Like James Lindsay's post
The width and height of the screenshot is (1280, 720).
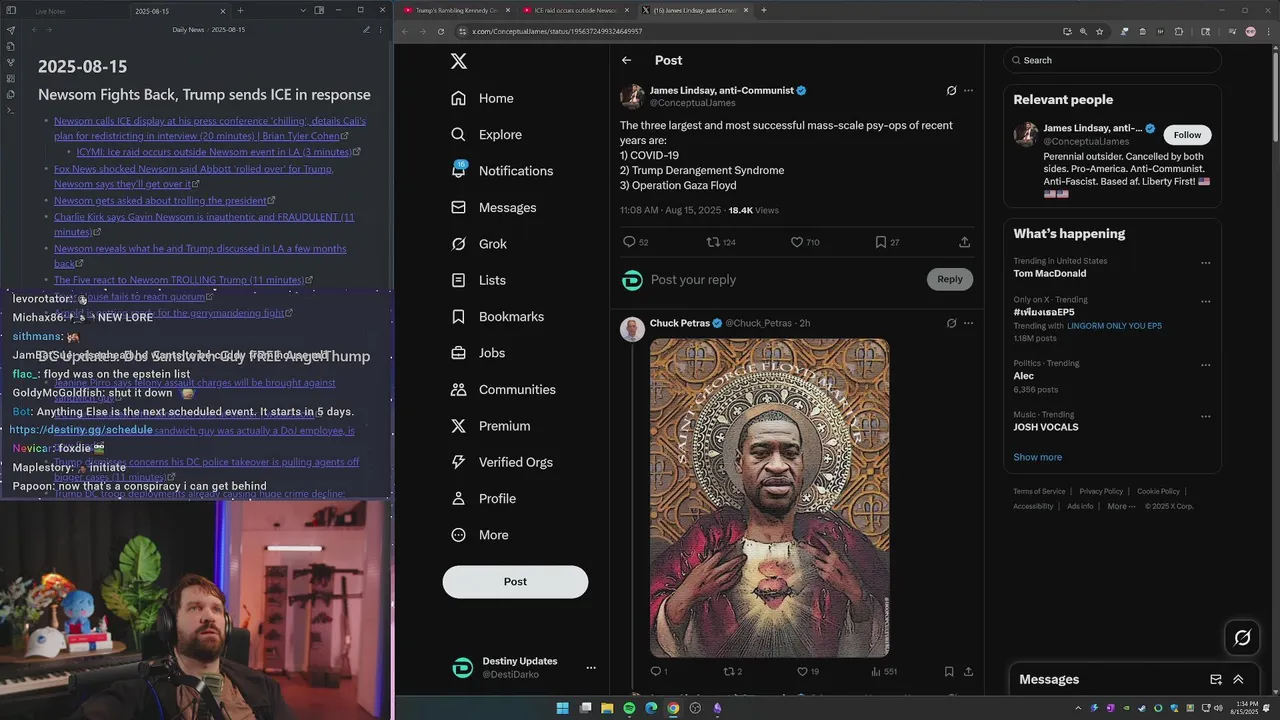click(797, 242)
